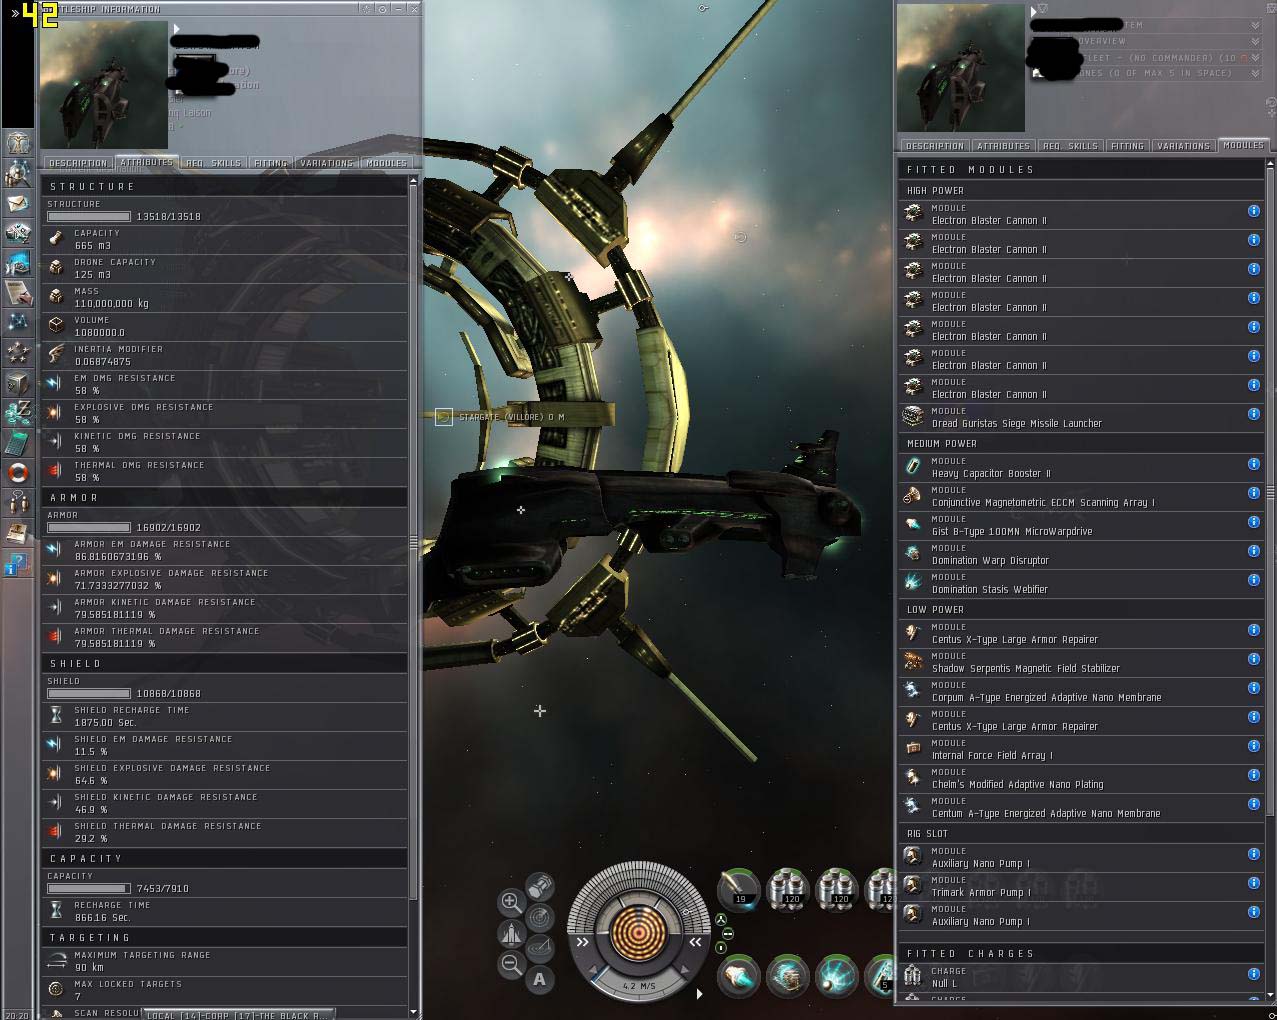Image resolution: width=1277 pixels, height=1020 pixels.
Task: Open Modules tab in left window
Action: [x=386, y=163]
